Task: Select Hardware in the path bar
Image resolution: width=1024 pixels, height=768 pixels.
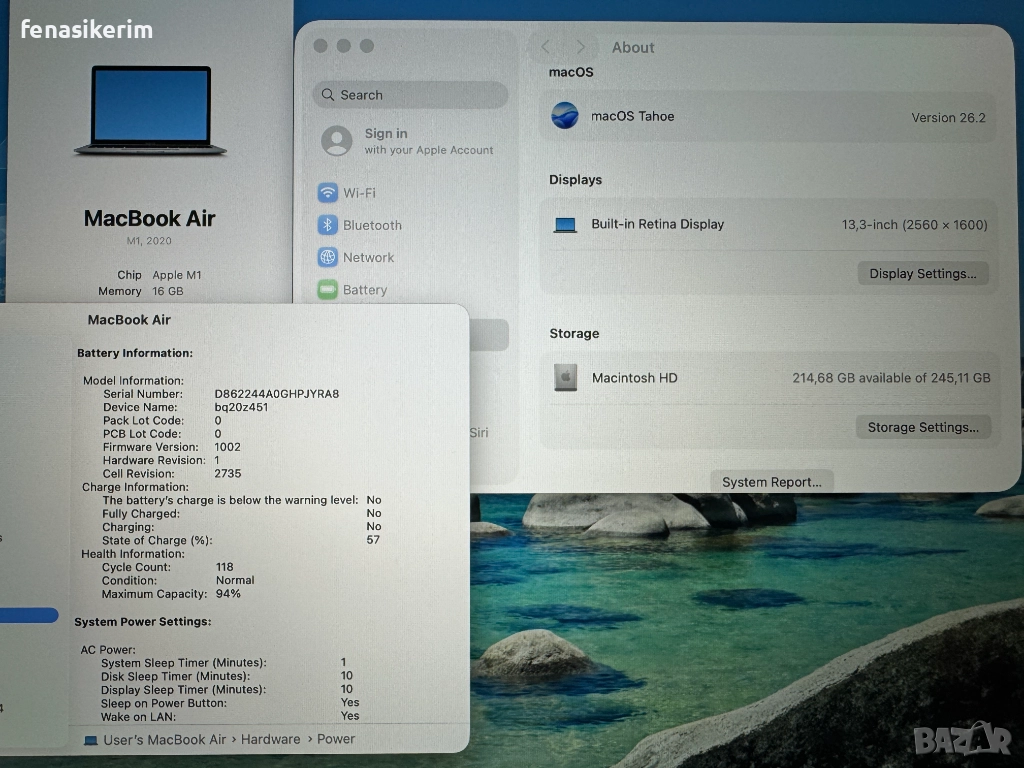Action: click(x=270, y=739)
